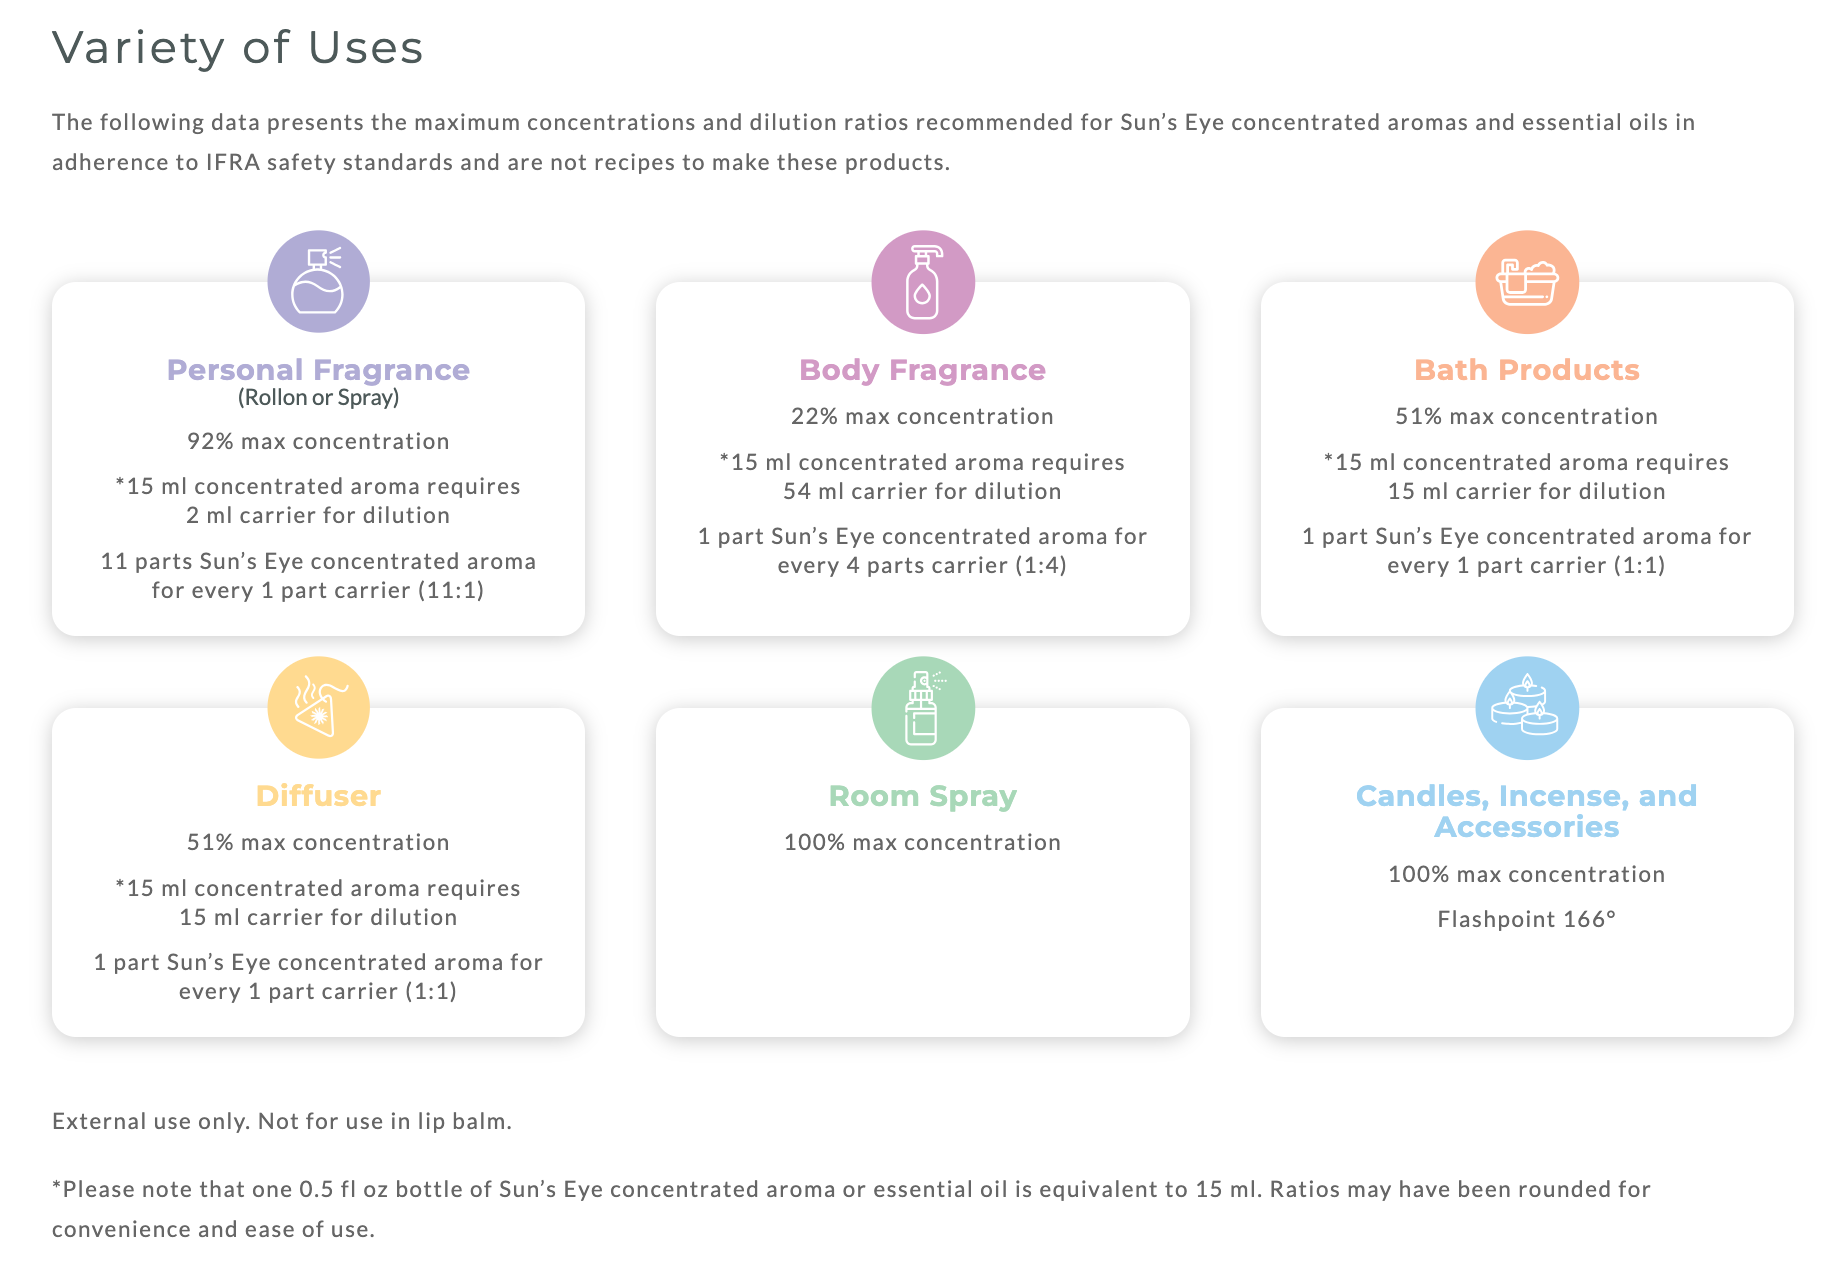Click the pink lotion pump bottle icon
1826x1266 pixels.
pyautogui.click(x=922, y=282)
